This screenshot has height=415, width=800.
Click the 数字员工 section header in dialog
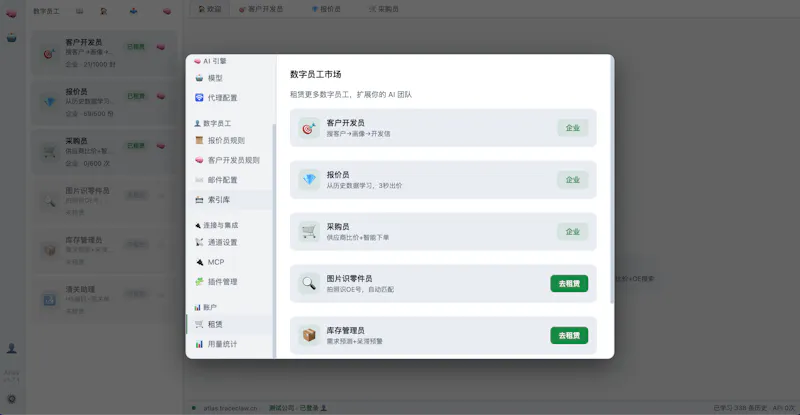point(213,124)
